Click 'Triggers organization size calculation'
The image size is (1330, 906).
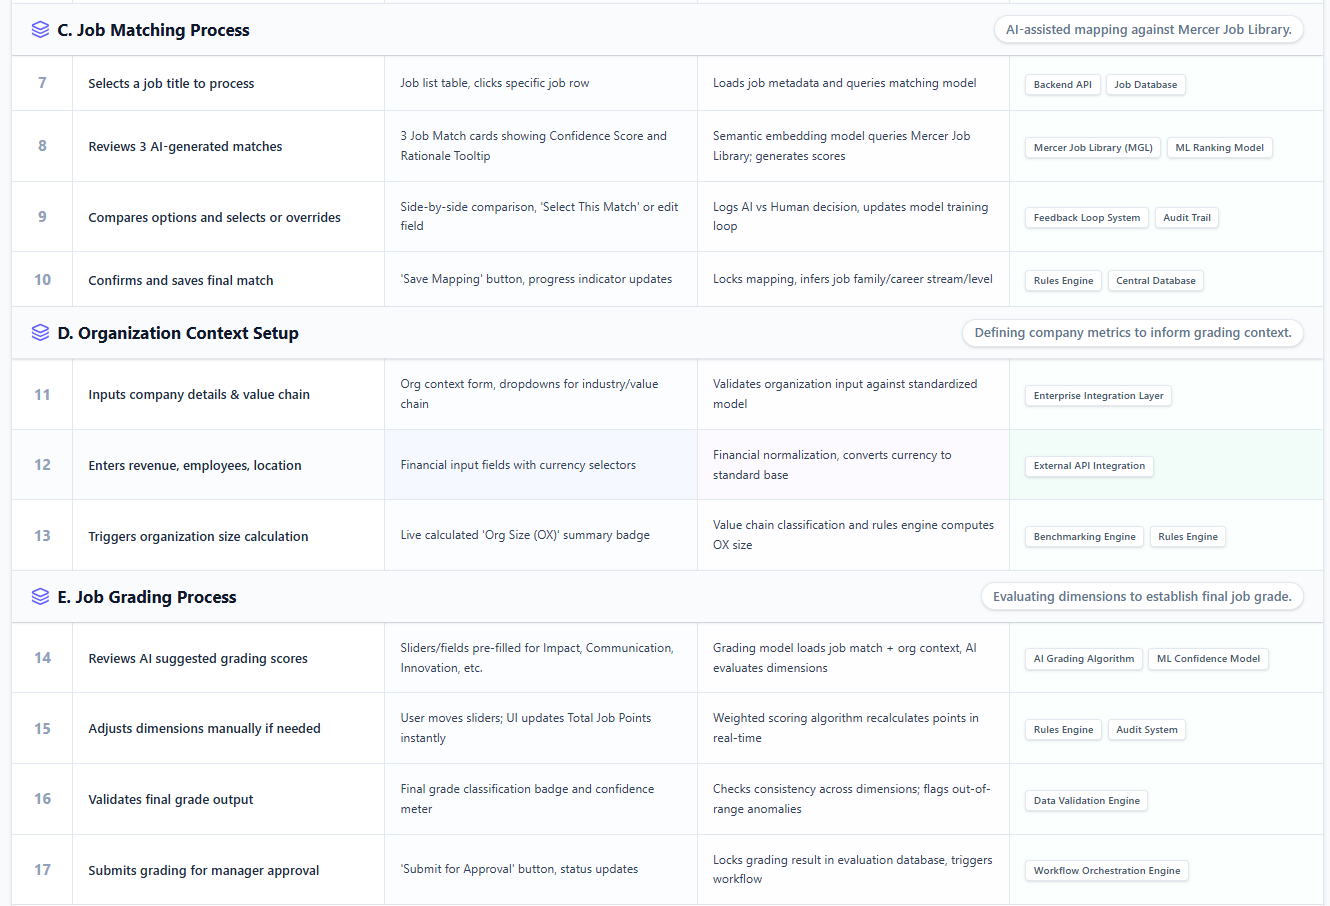click(198, 537)
